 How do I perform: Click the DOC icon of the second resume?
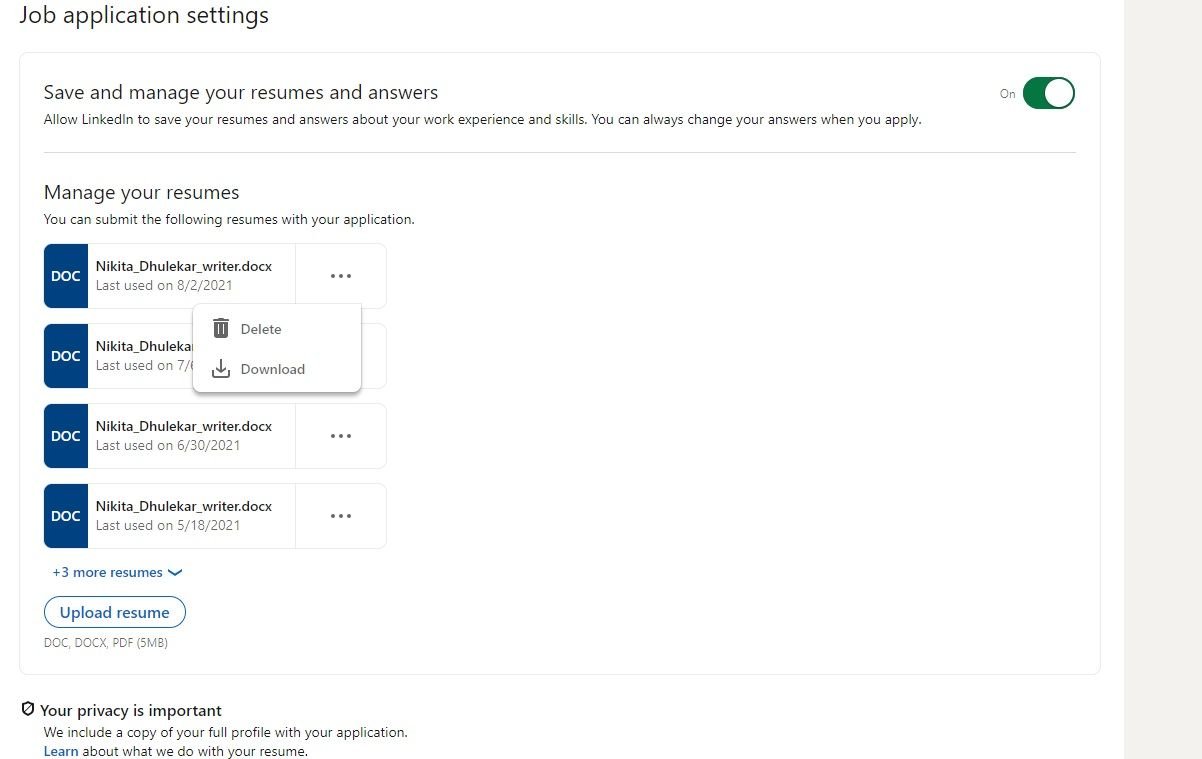tap(66, 356)
